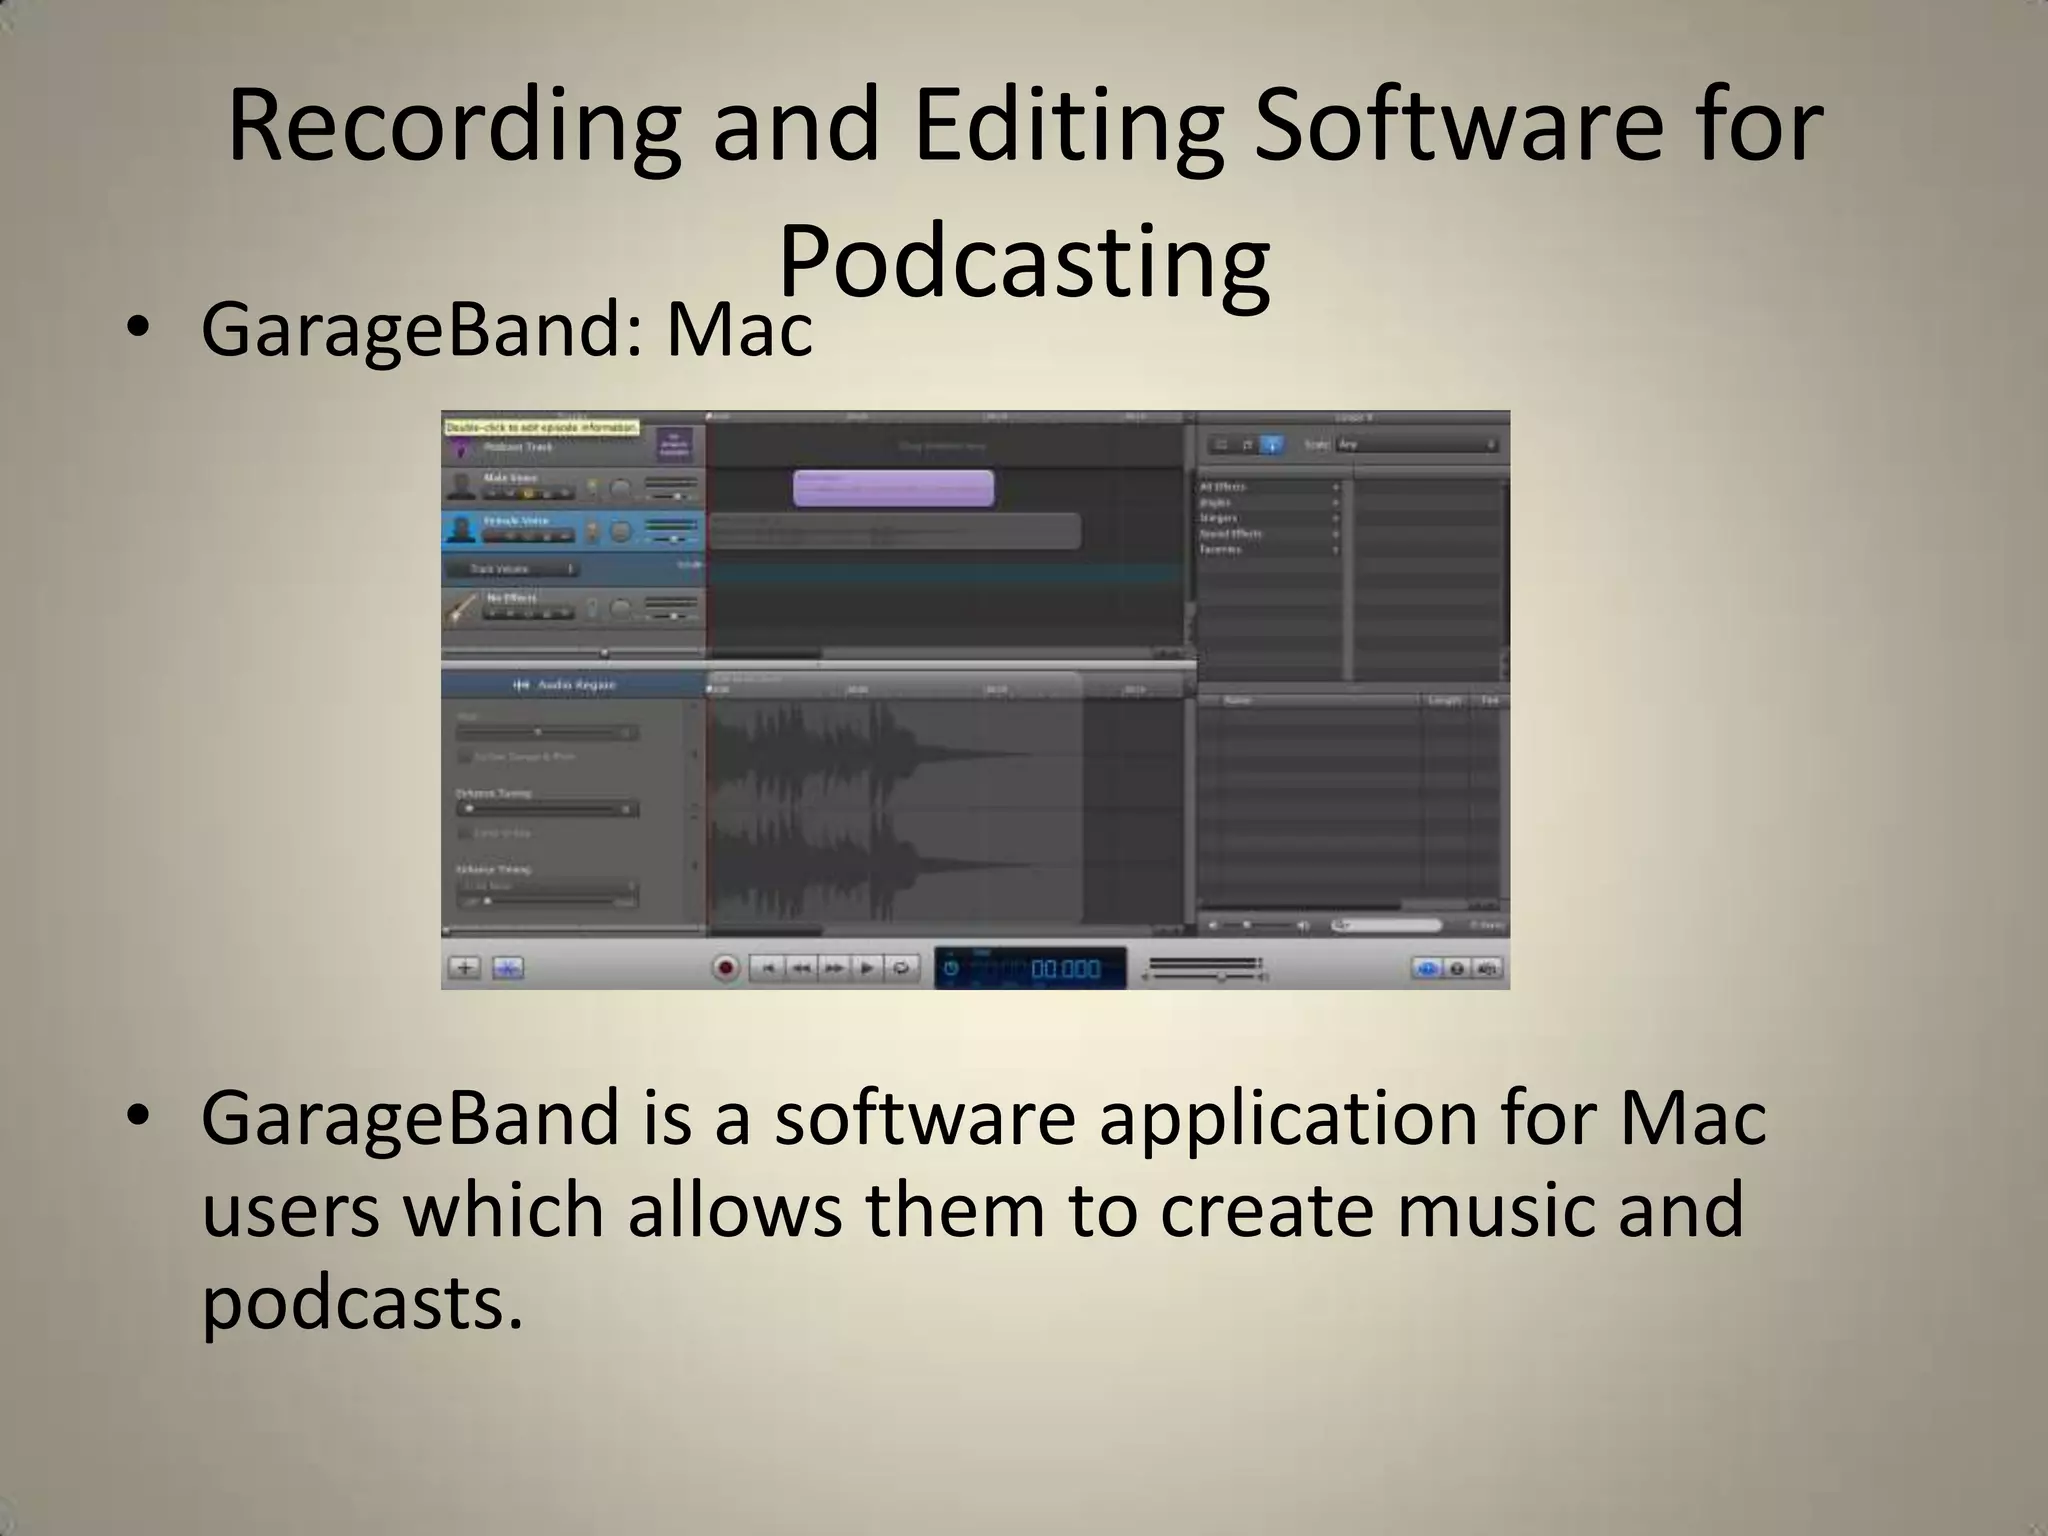
Task: Start recording with the red Record button
Action: coord(726,968)
